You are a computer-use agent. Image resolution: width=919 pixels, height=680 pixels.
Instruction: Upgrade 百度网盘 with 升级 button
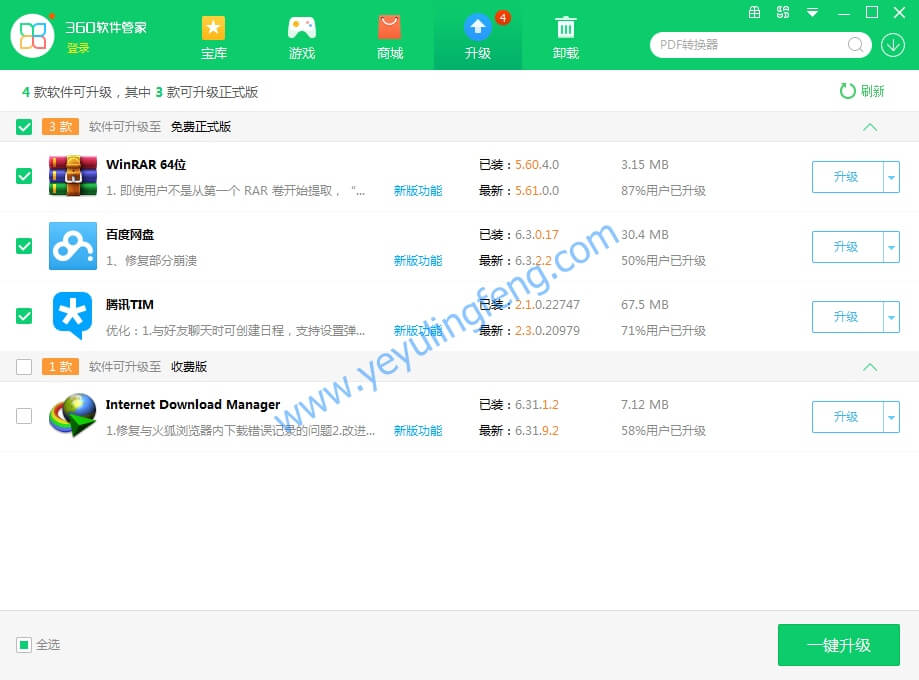pos(847,247)
